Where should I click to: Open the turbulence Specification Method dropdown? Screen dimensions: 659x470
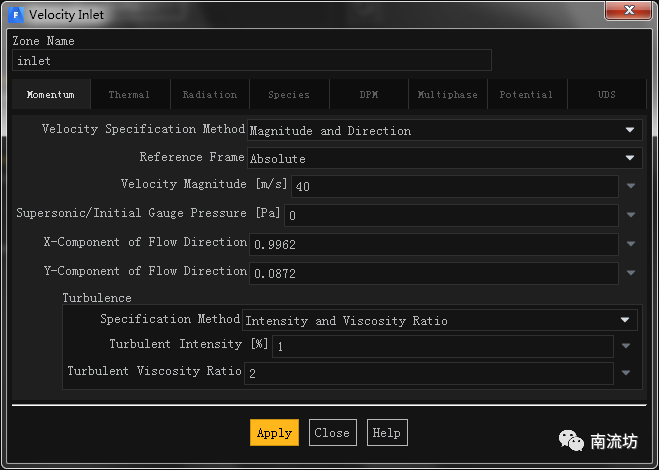pyautogui.click(x=625, y=321)
